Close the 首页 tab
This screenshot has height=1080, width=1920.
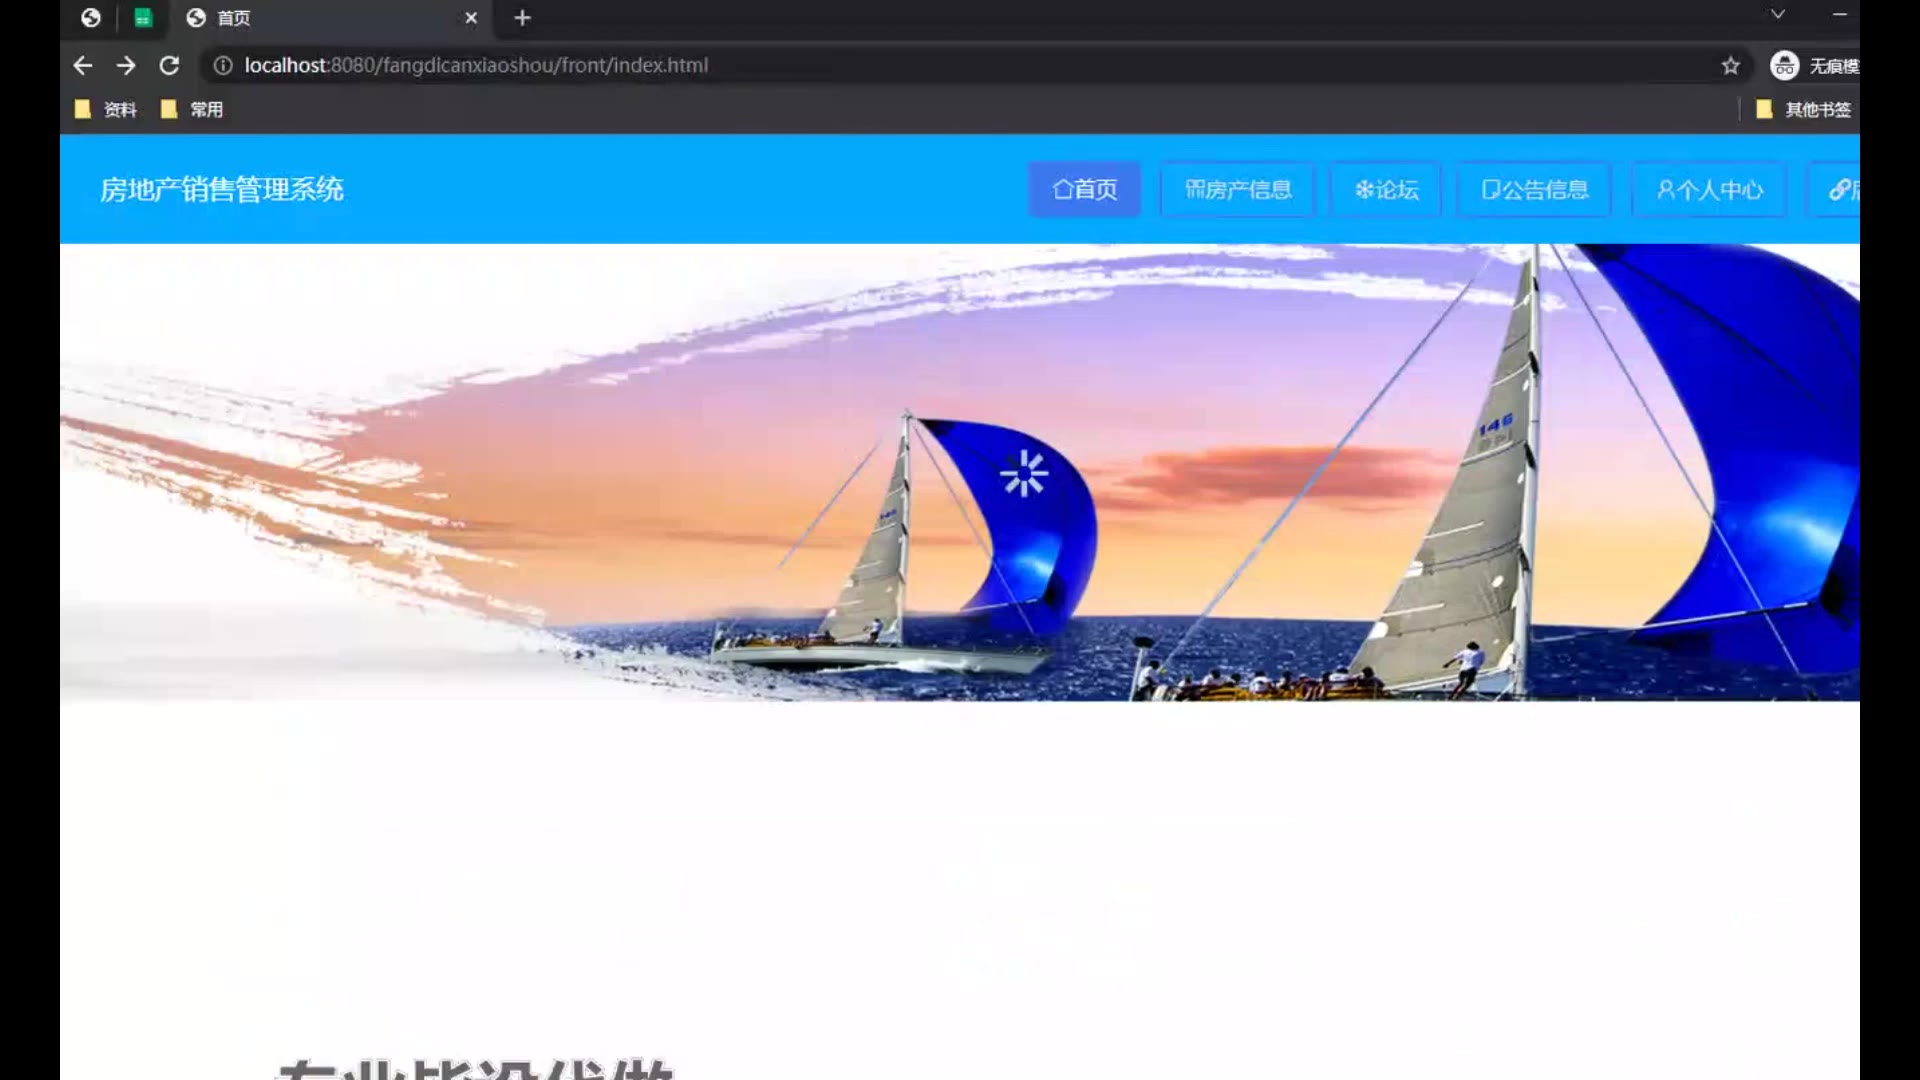(471, 18)
